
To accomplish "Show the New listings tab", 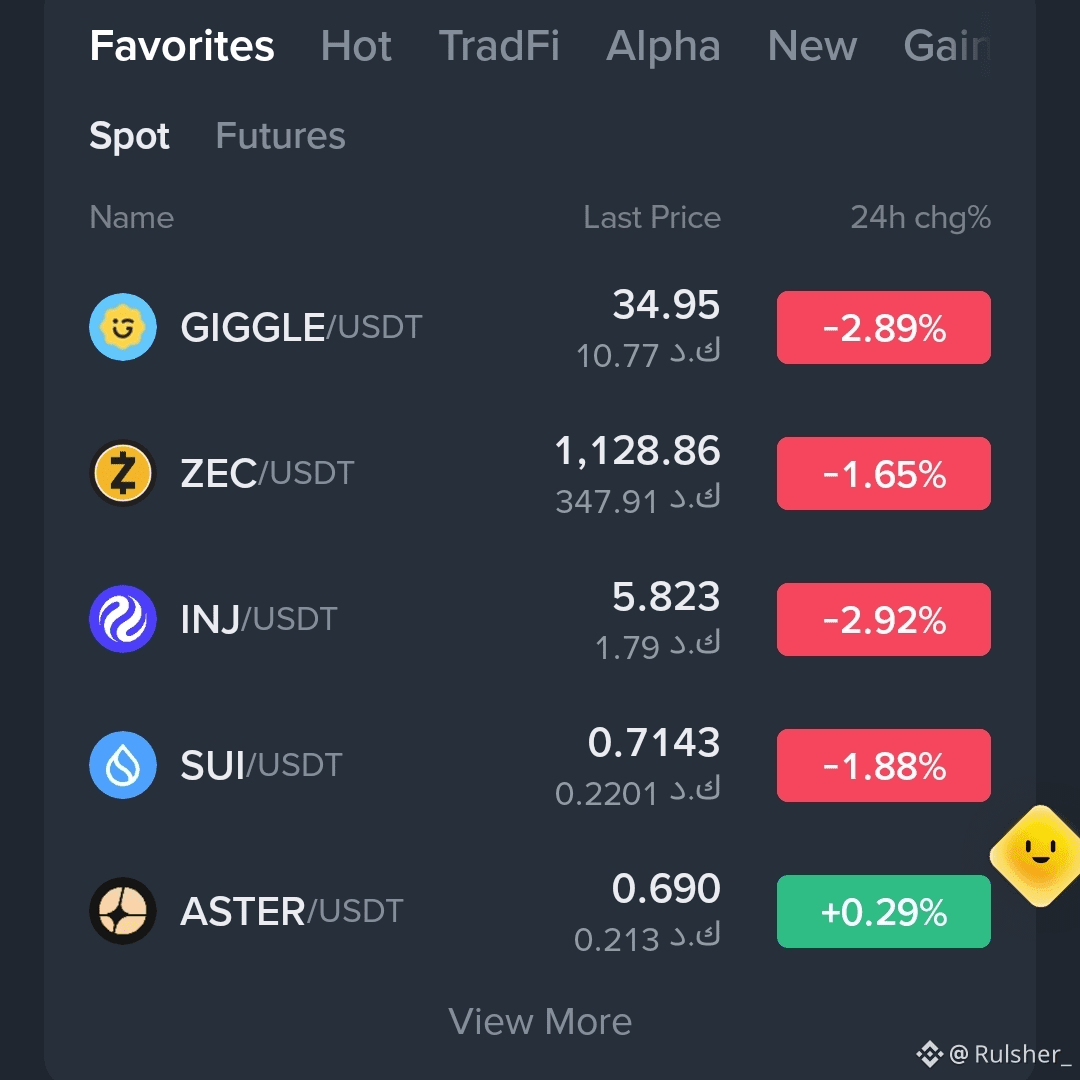I will click(x=812, y=46).
